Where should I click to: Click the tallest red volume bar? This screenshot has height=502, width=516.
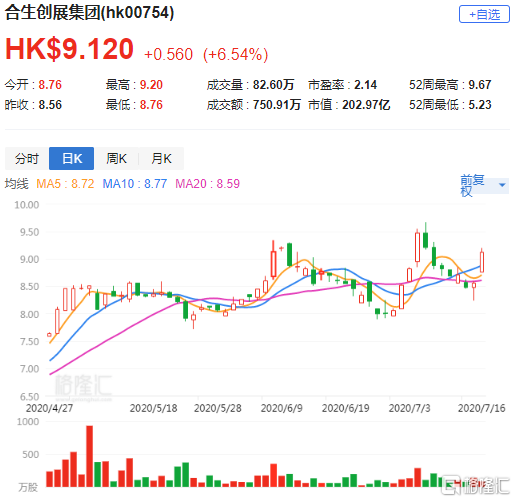point(90,456)
